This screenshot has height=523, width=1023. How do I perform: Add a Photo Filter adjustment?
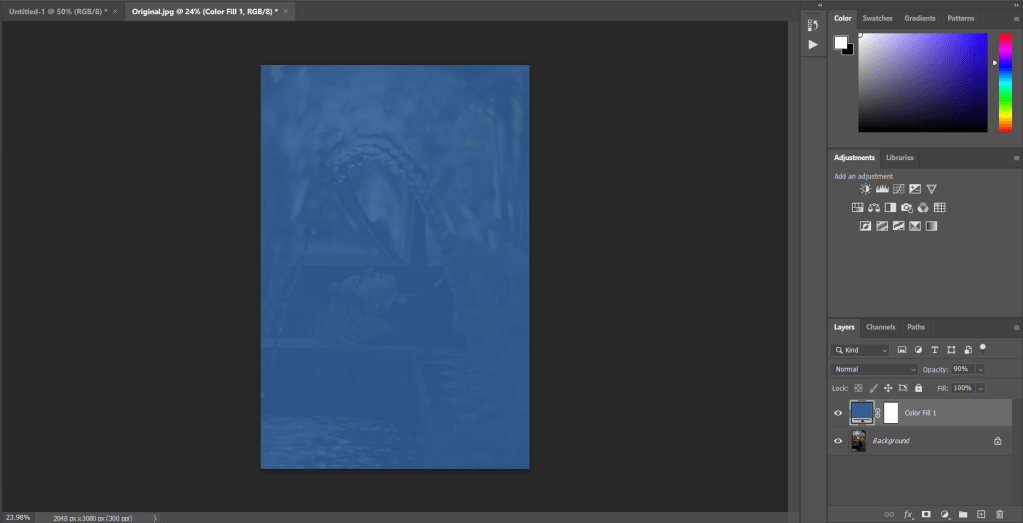pyautogui.click(x=906, y=208)
